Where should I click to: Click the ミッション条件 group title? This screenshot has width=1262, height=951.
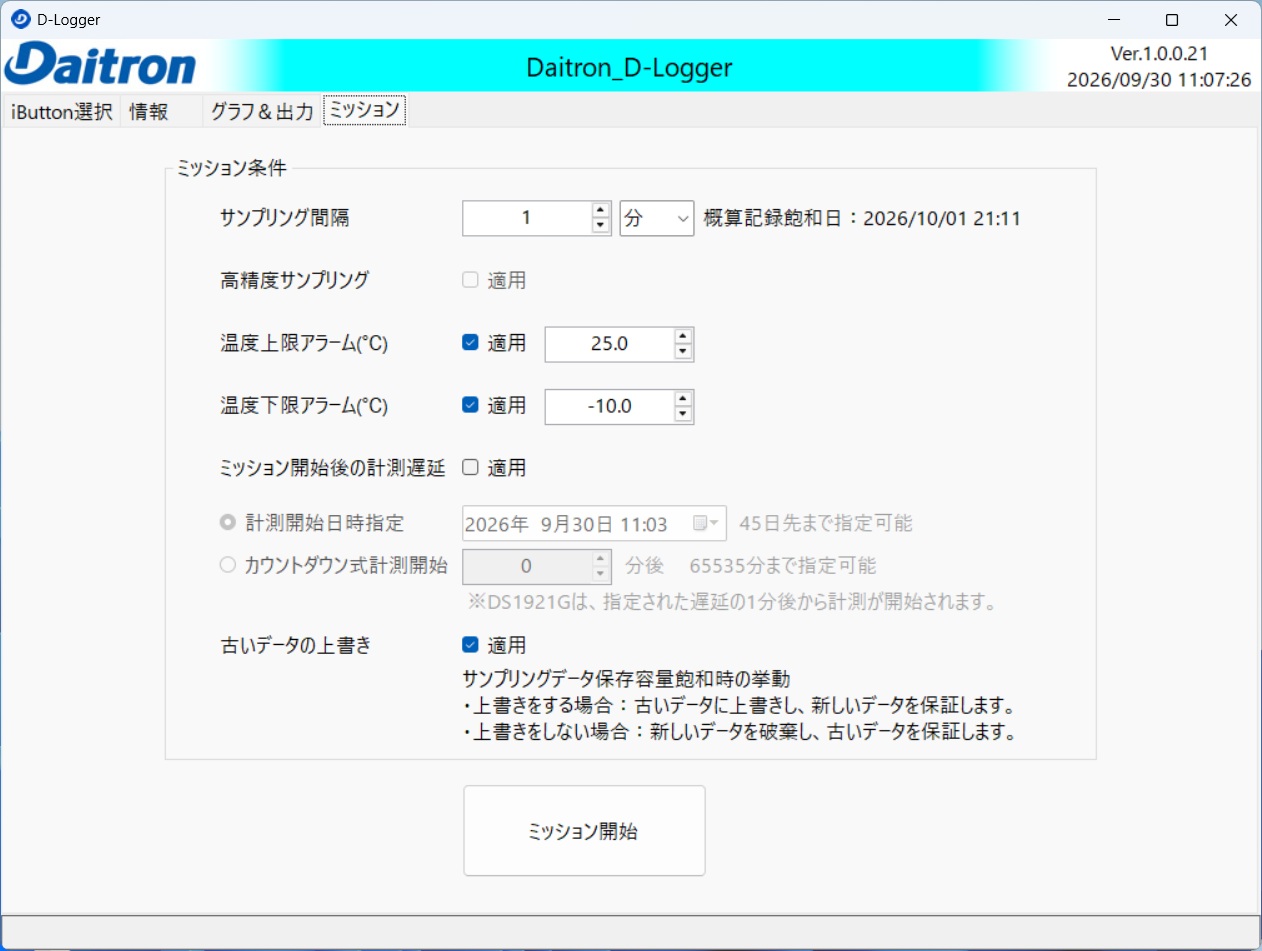coord(231,168)
